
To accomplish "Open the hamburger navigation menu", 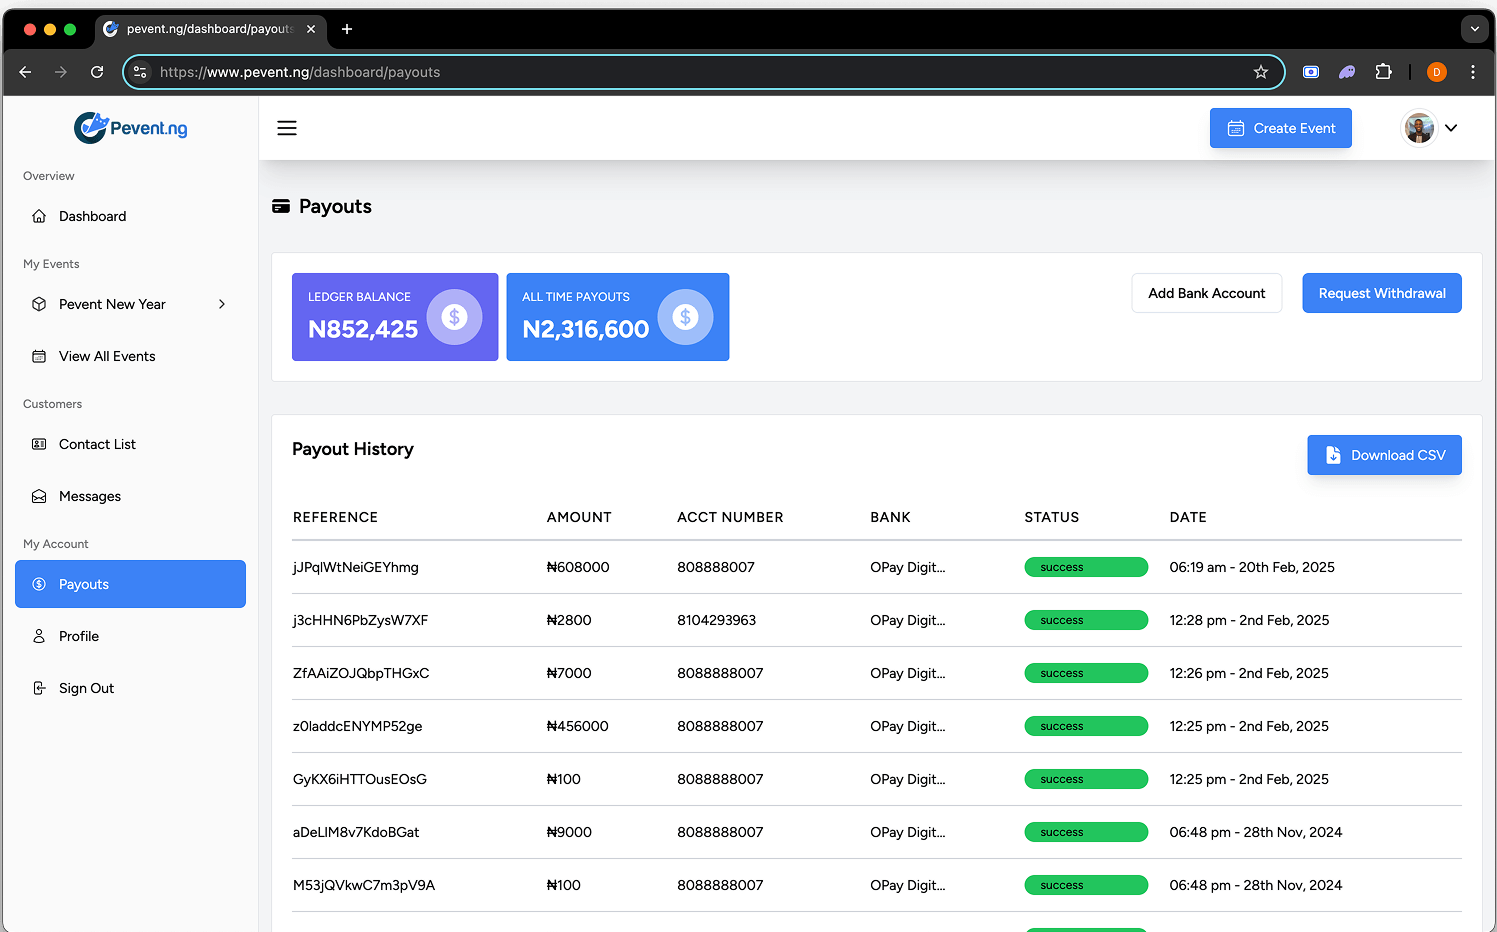I will 287,128.
